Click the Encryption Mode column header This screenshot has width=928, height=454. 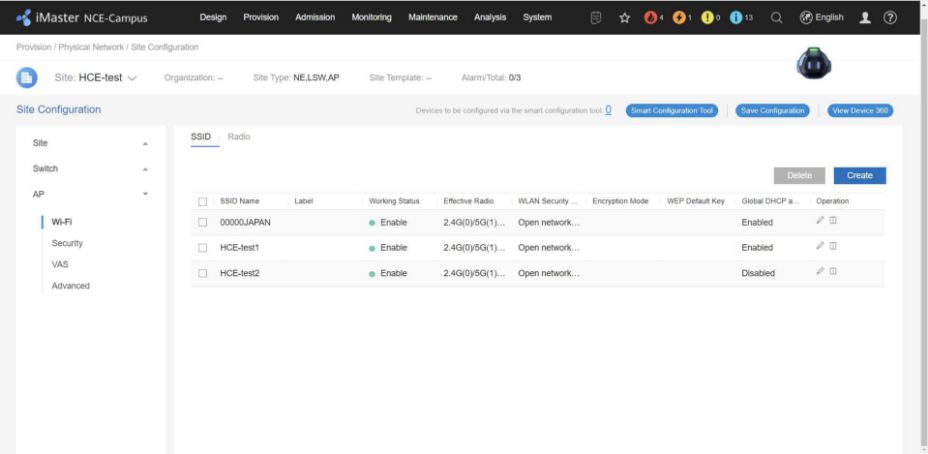(620, 201)
